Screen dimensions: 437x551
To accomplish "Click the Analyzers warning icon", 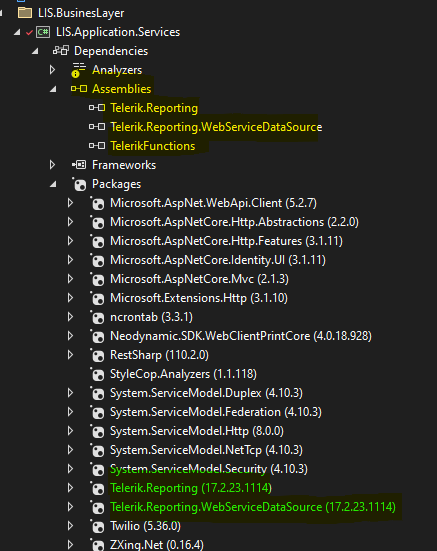I will click(x=79, y=70).
